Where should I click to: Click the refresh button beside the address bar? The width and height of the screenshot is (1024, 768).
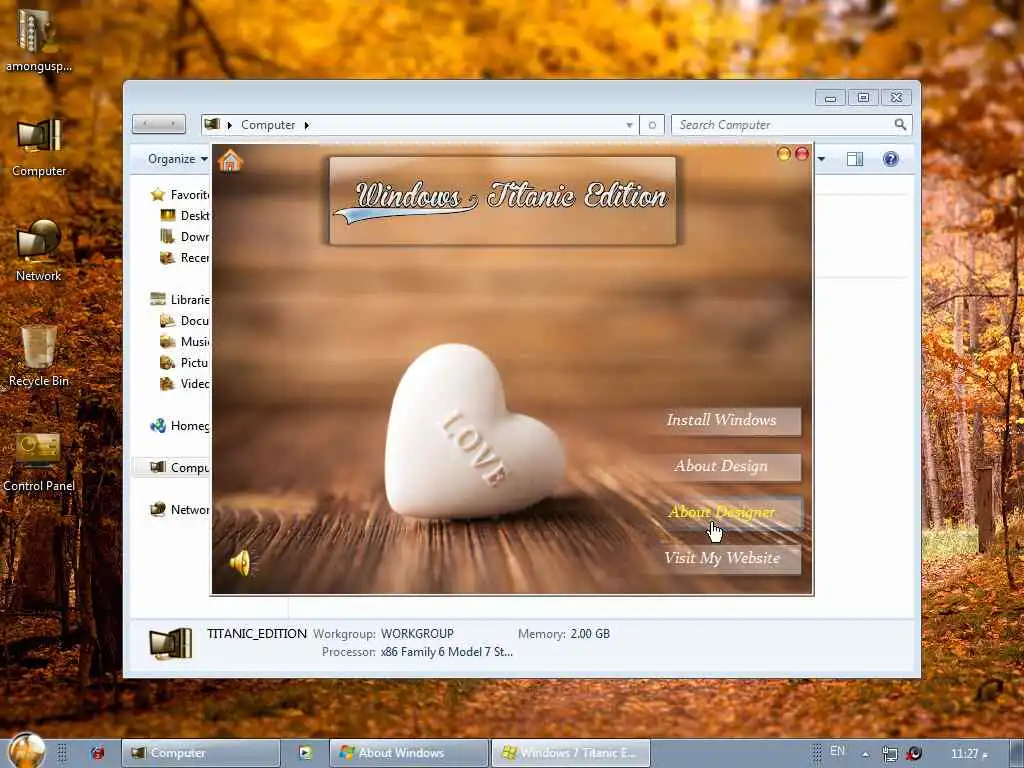pyautogui.click(x=652, y=125)
